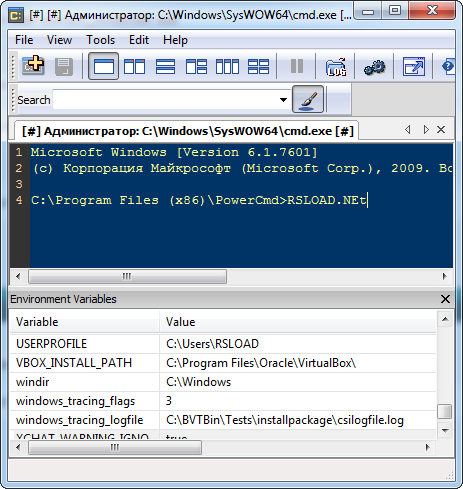463x489 pixels.
Task: Click the previous tab arrow
Action: point(407,129)
